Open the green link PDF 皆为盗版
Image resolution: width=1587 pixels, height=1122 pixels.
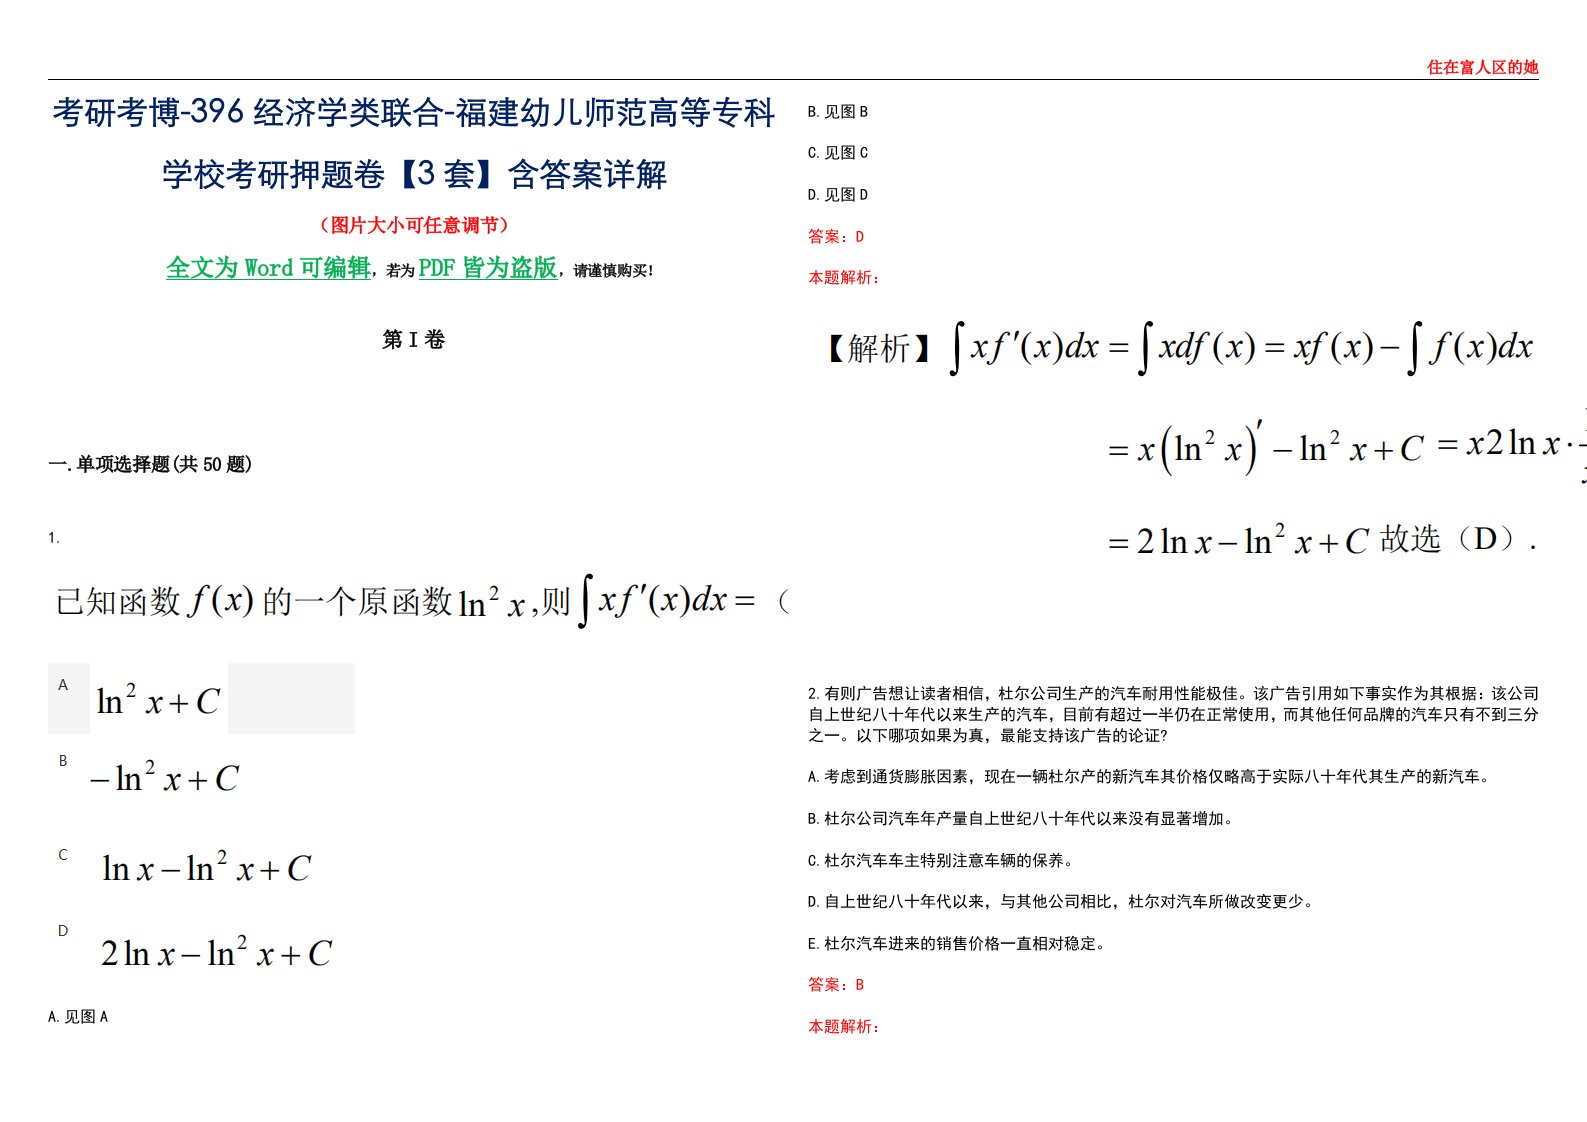tap(487, 268)
